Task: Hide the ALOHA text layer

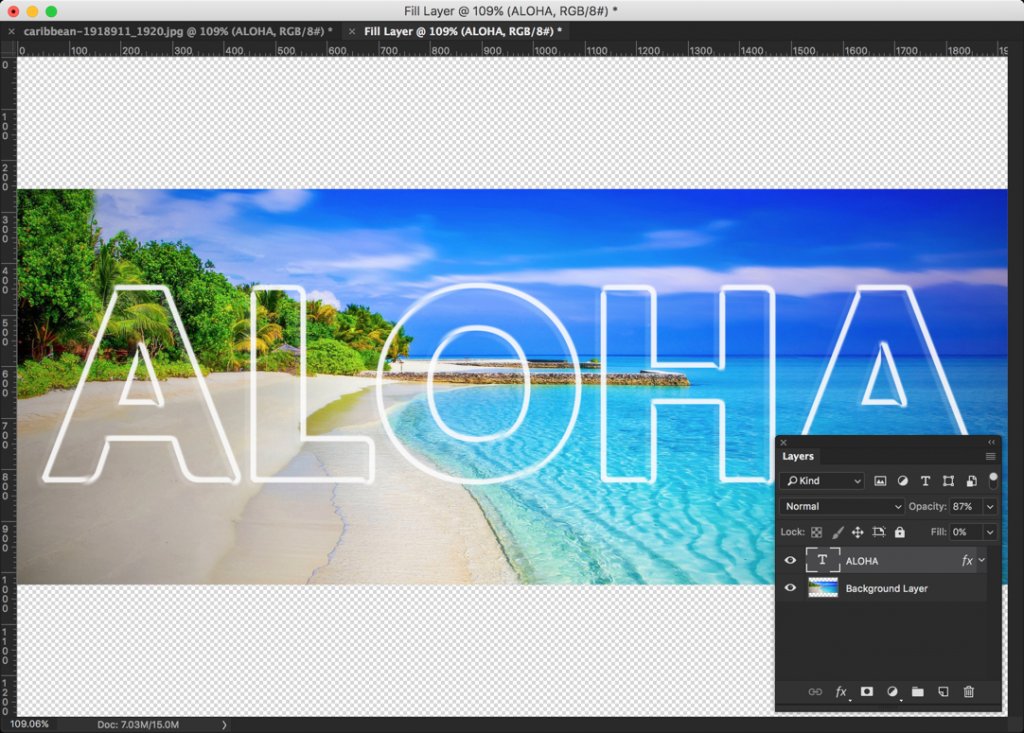Action: (791, 560)
